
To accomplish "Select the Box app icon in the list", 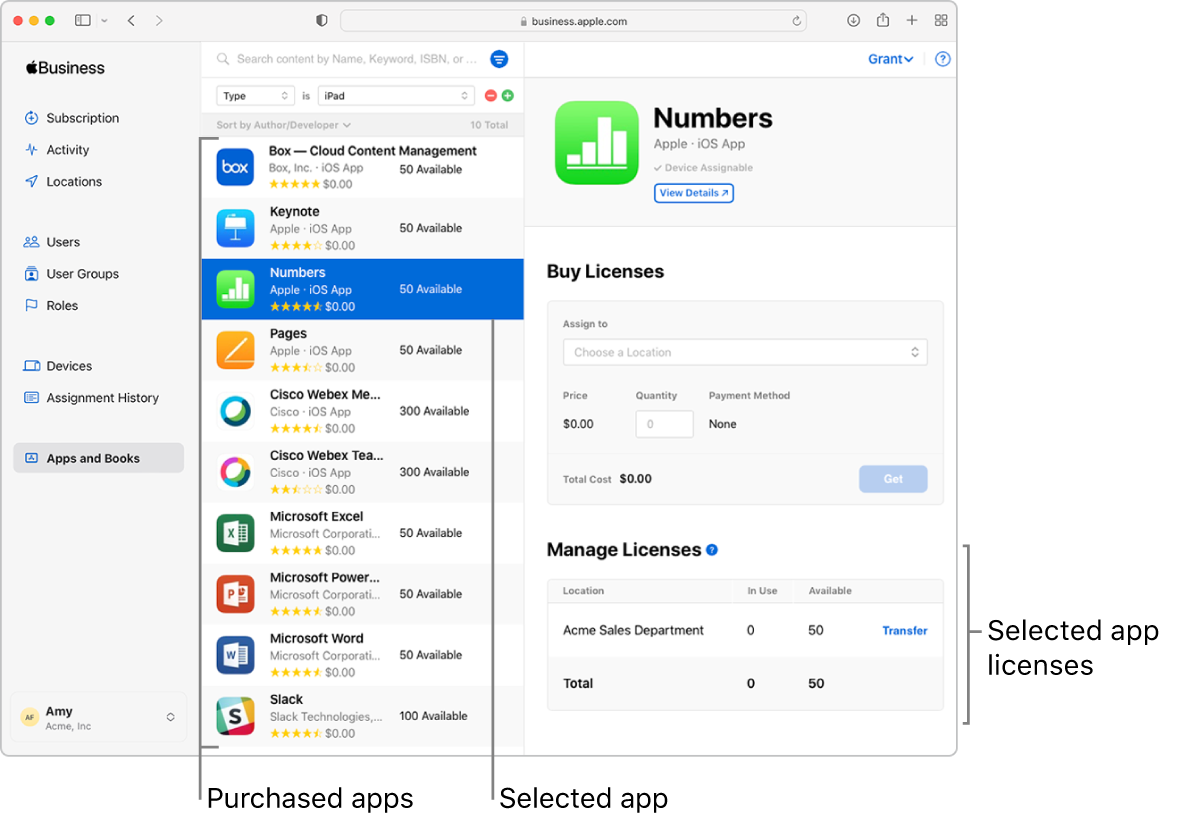I will pos(235,167).
